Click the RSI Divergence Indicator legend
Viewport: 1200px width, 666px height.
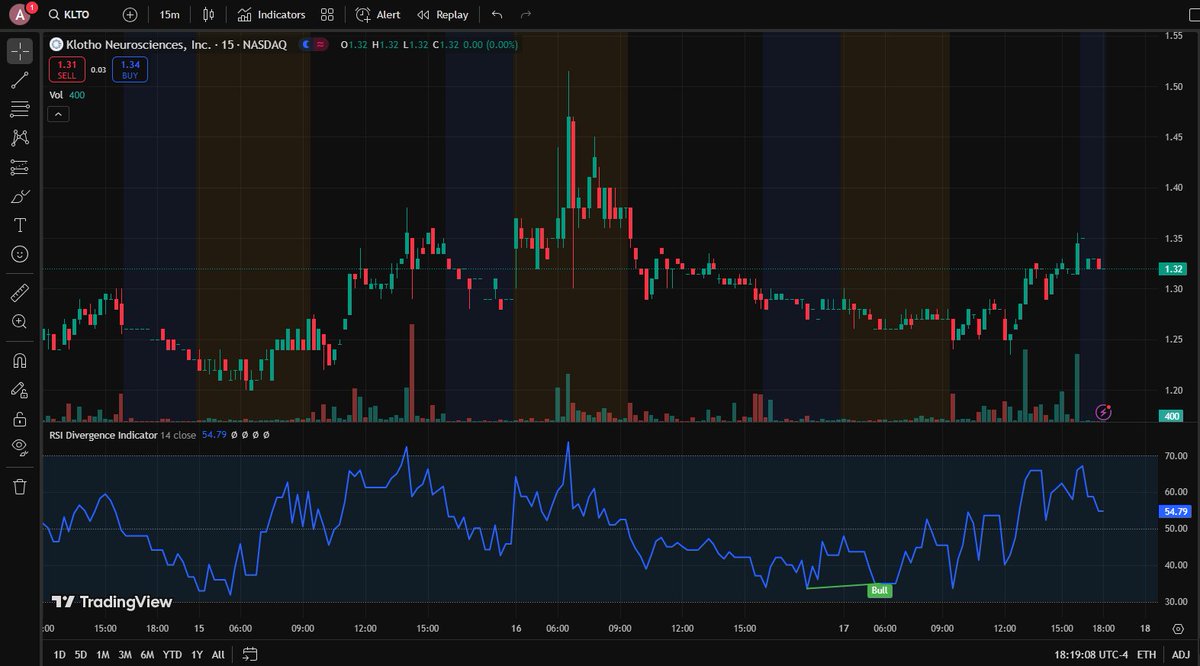click(103, 435)
